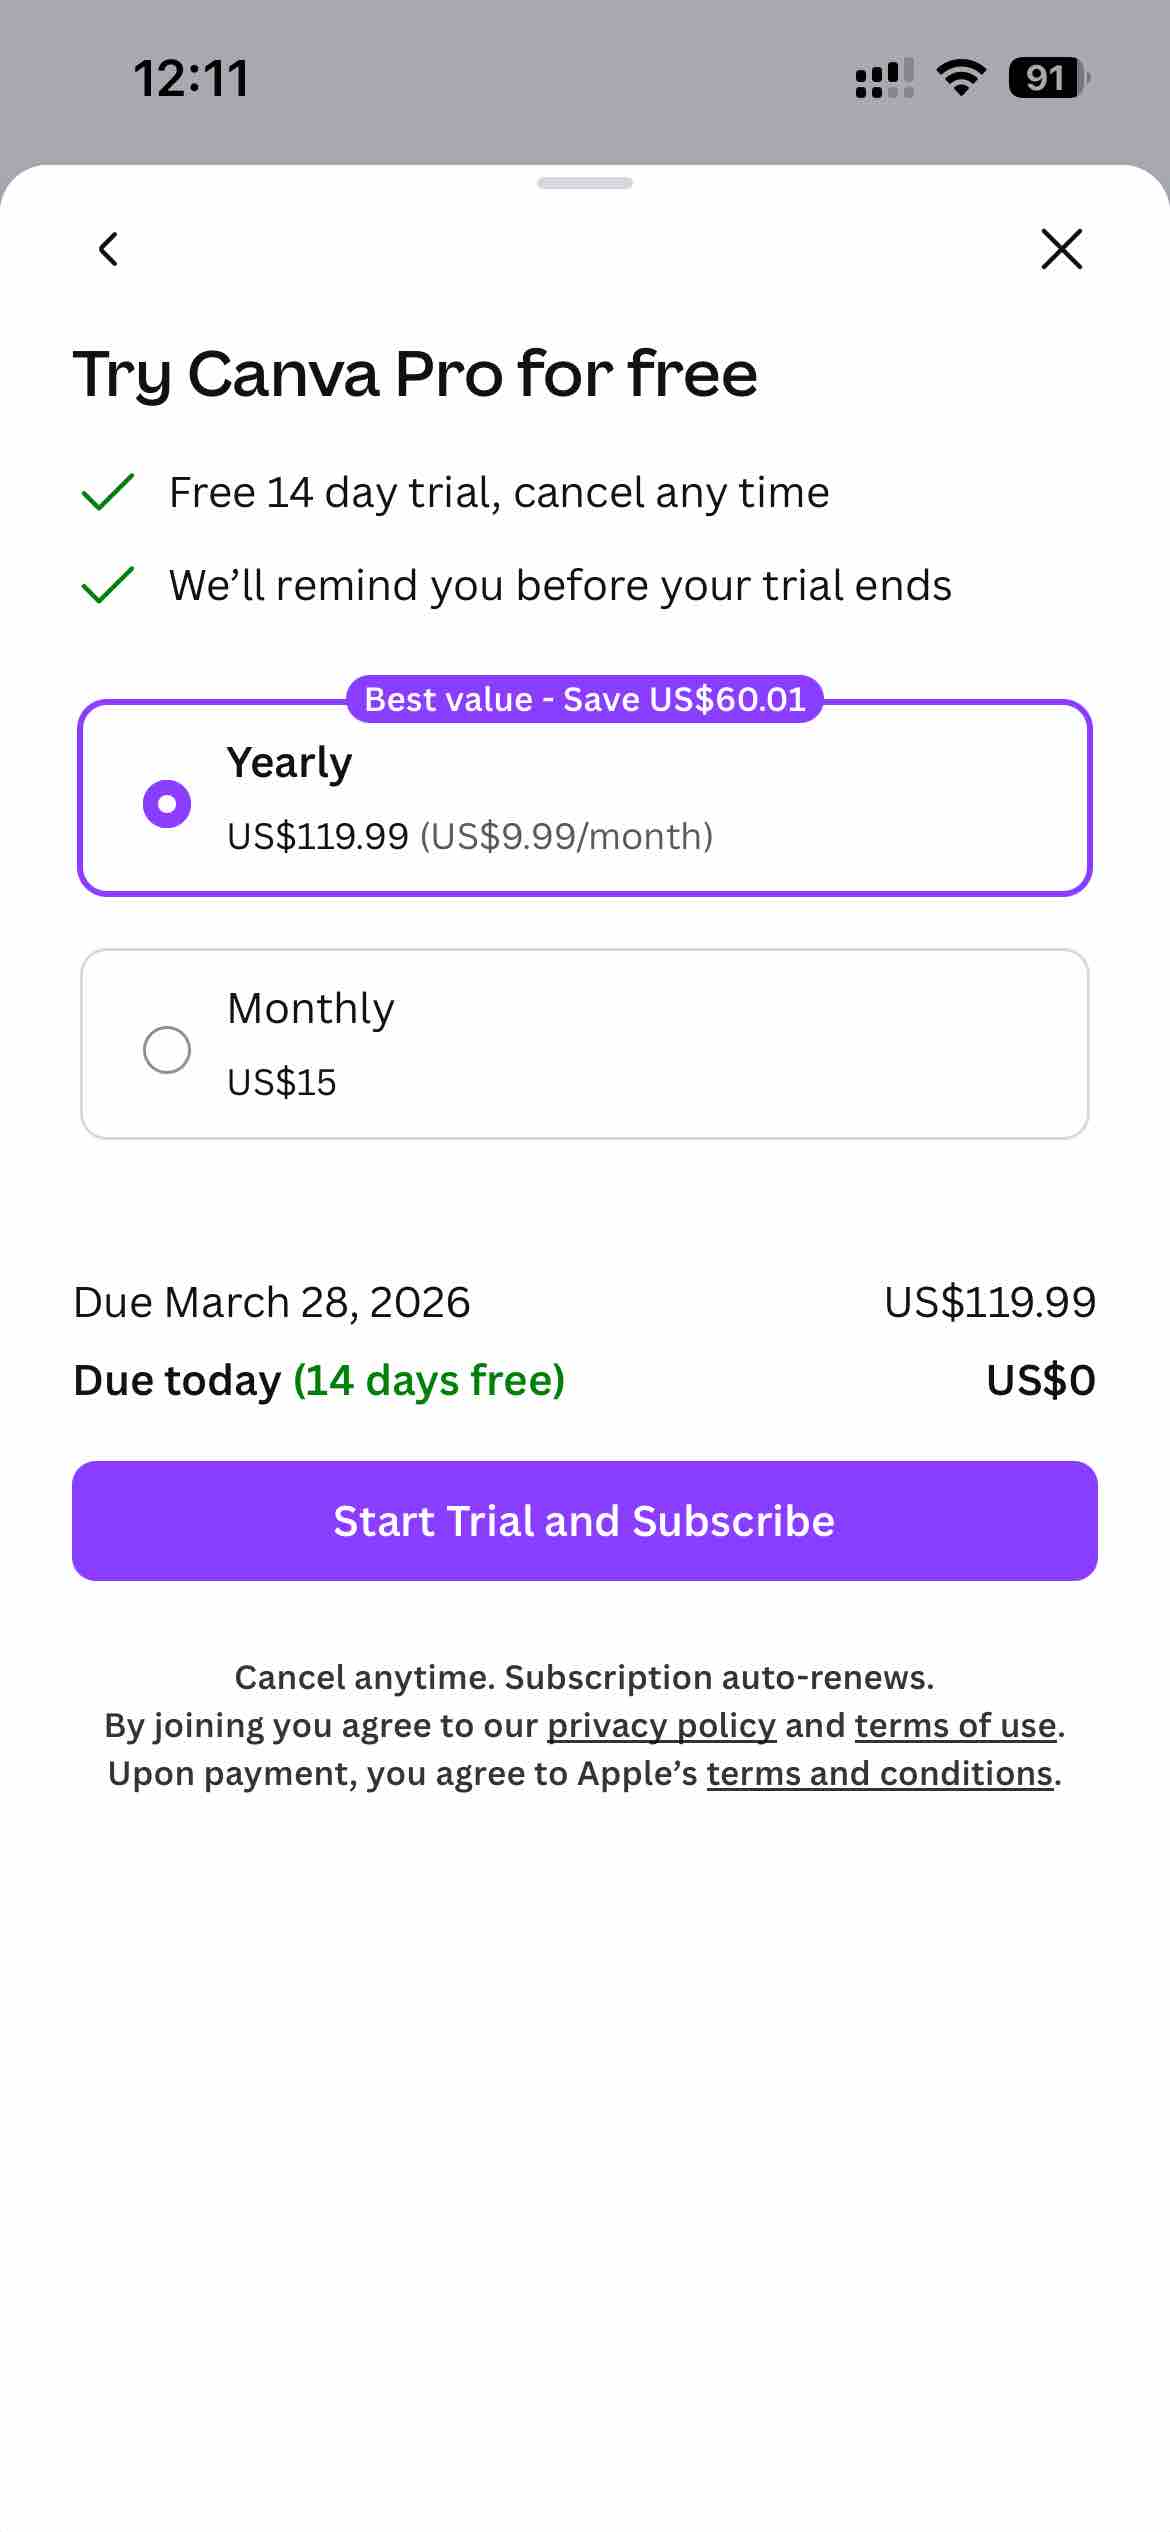
Task: Tap the 12:11 clock in status bar
Action: 190,78
